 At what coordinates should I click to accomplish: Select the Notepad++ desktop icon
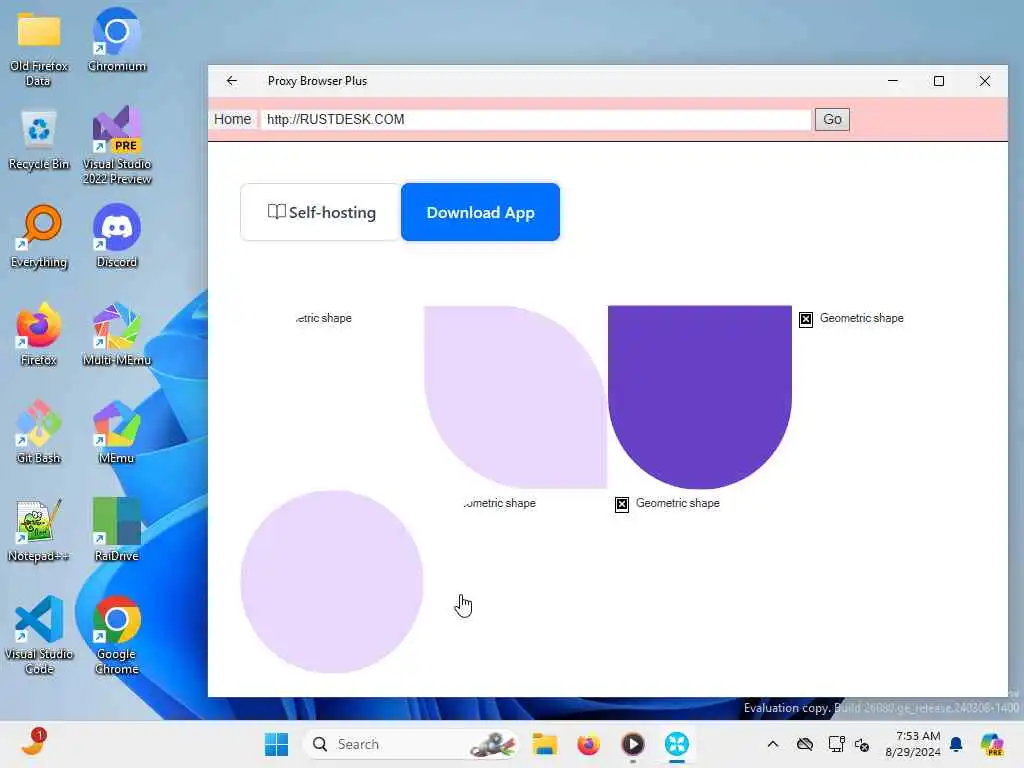click(39, 530)
